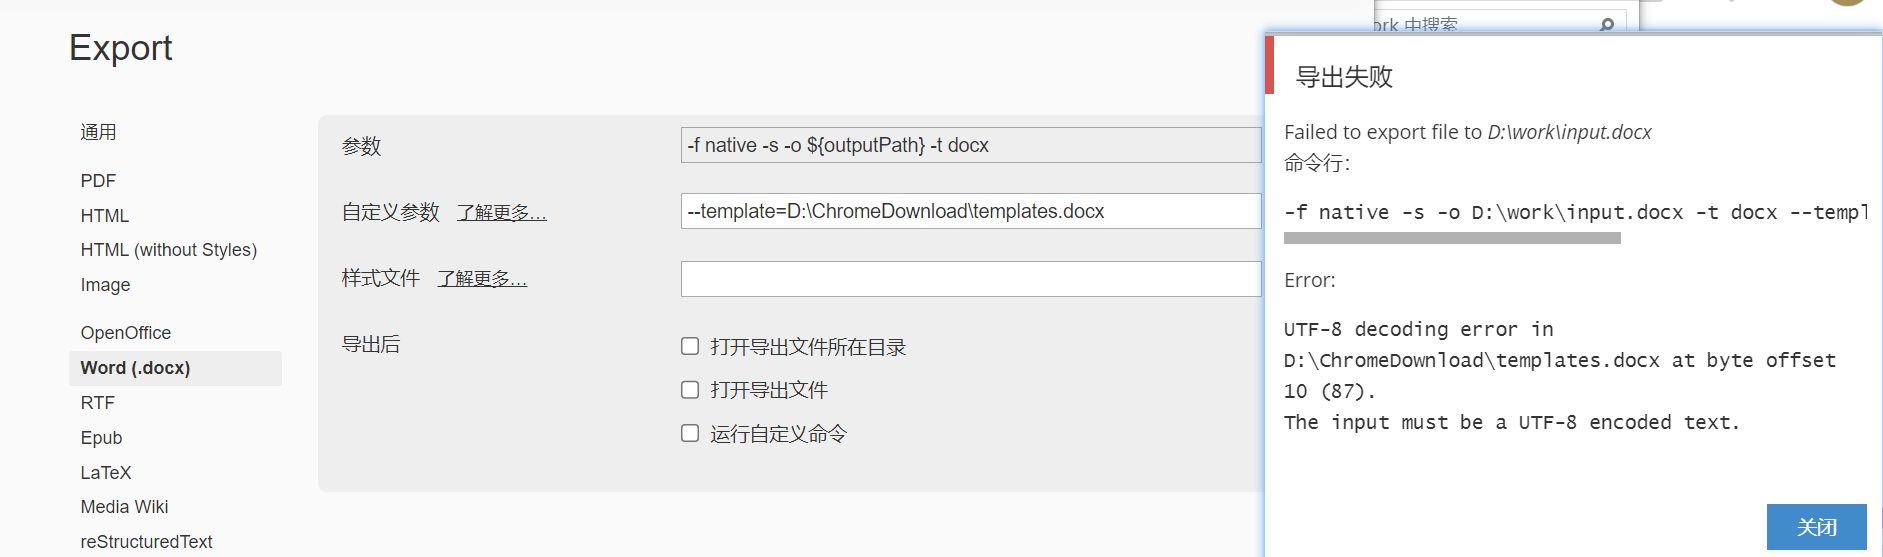
Task: Click the search magnifier icon
Action: point(1606,24)
